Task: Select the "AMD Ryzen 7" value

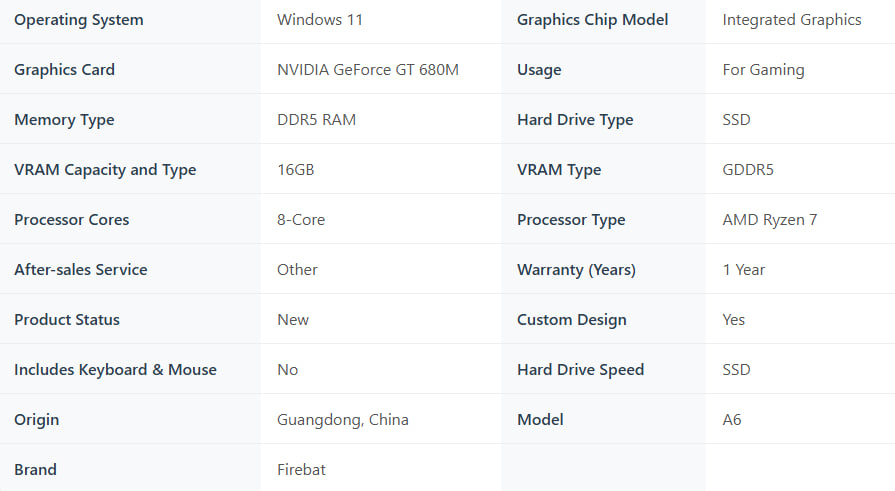Action: coord(770,220)
